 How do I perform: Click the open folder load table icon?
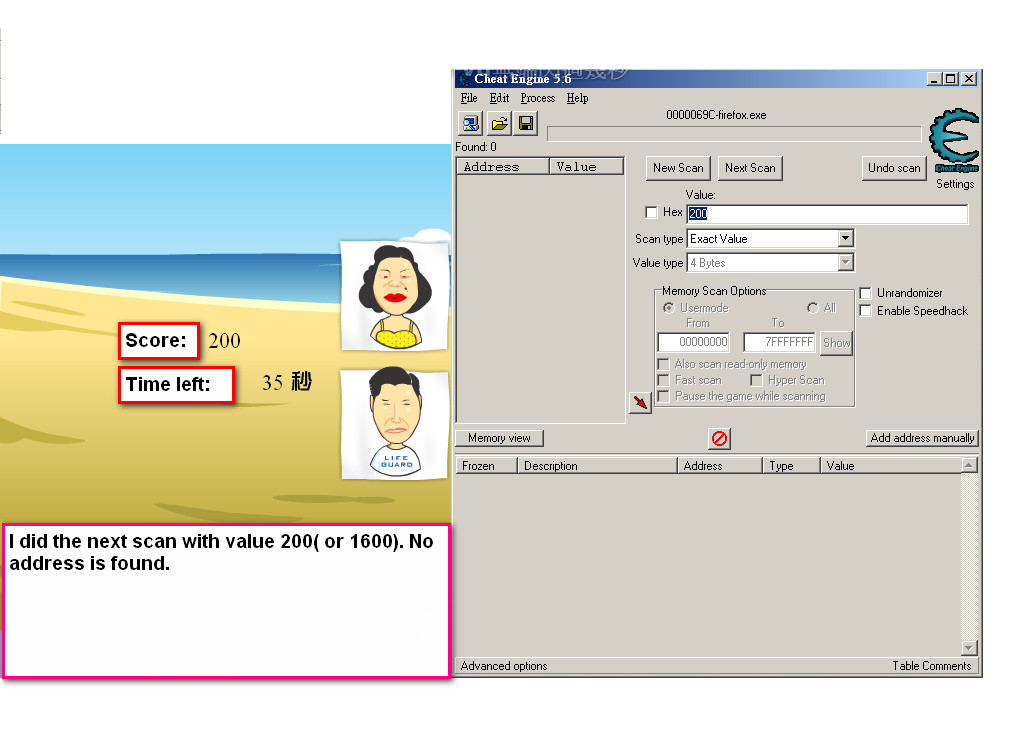click(498, 123)
